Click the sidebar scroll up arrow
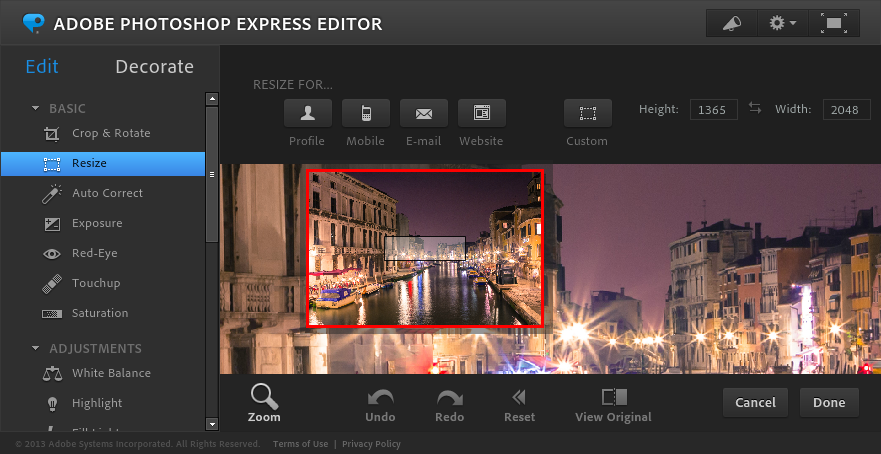The width and height of the screenshot is (881, 454). point(212,99)
